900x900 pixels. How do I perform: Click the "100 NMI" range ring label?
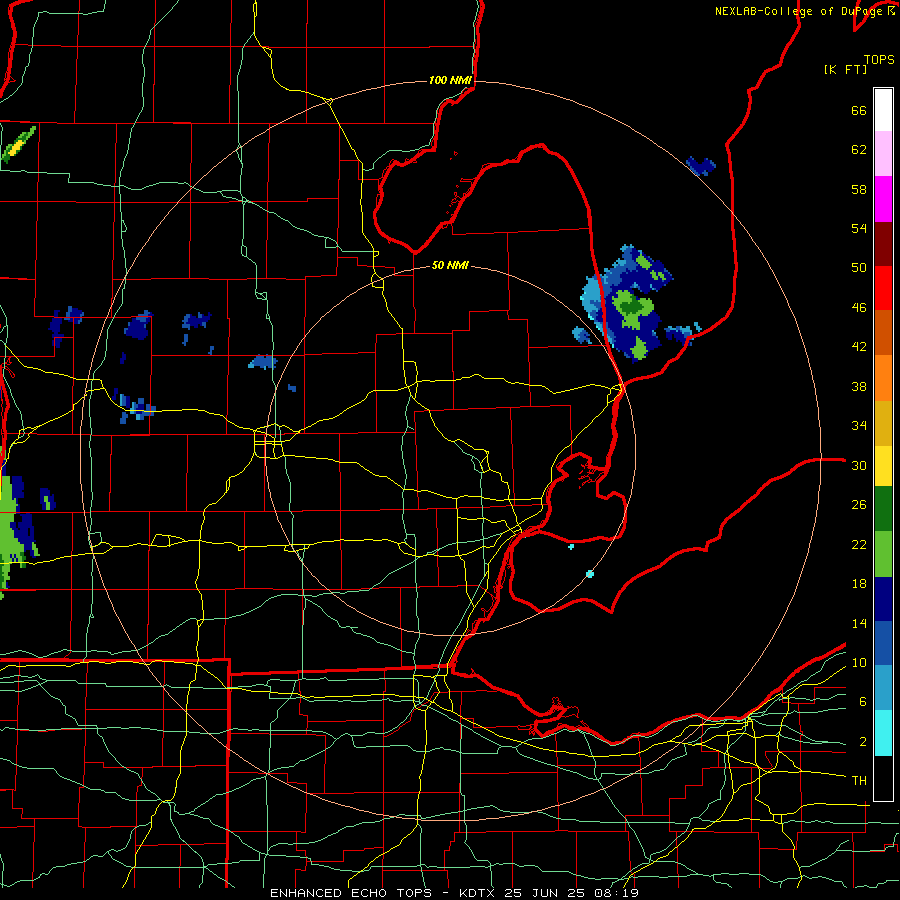(450, 80)
